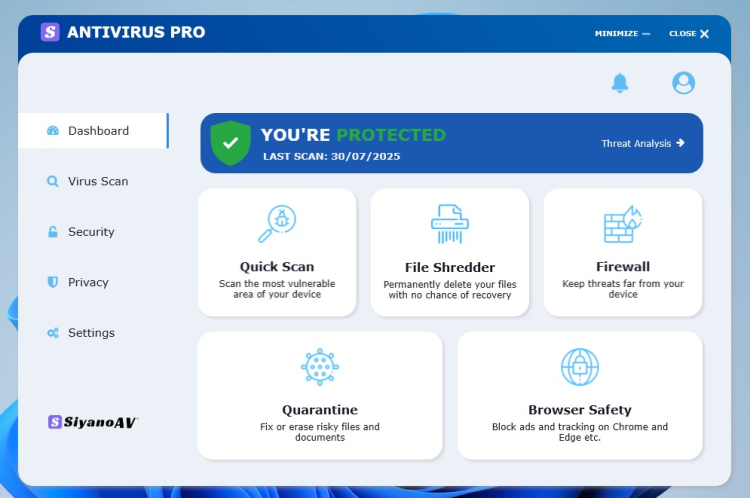Click the Antivirus Pro logo icon
This screenshot has height=498, width=750.
pos(50,32)
